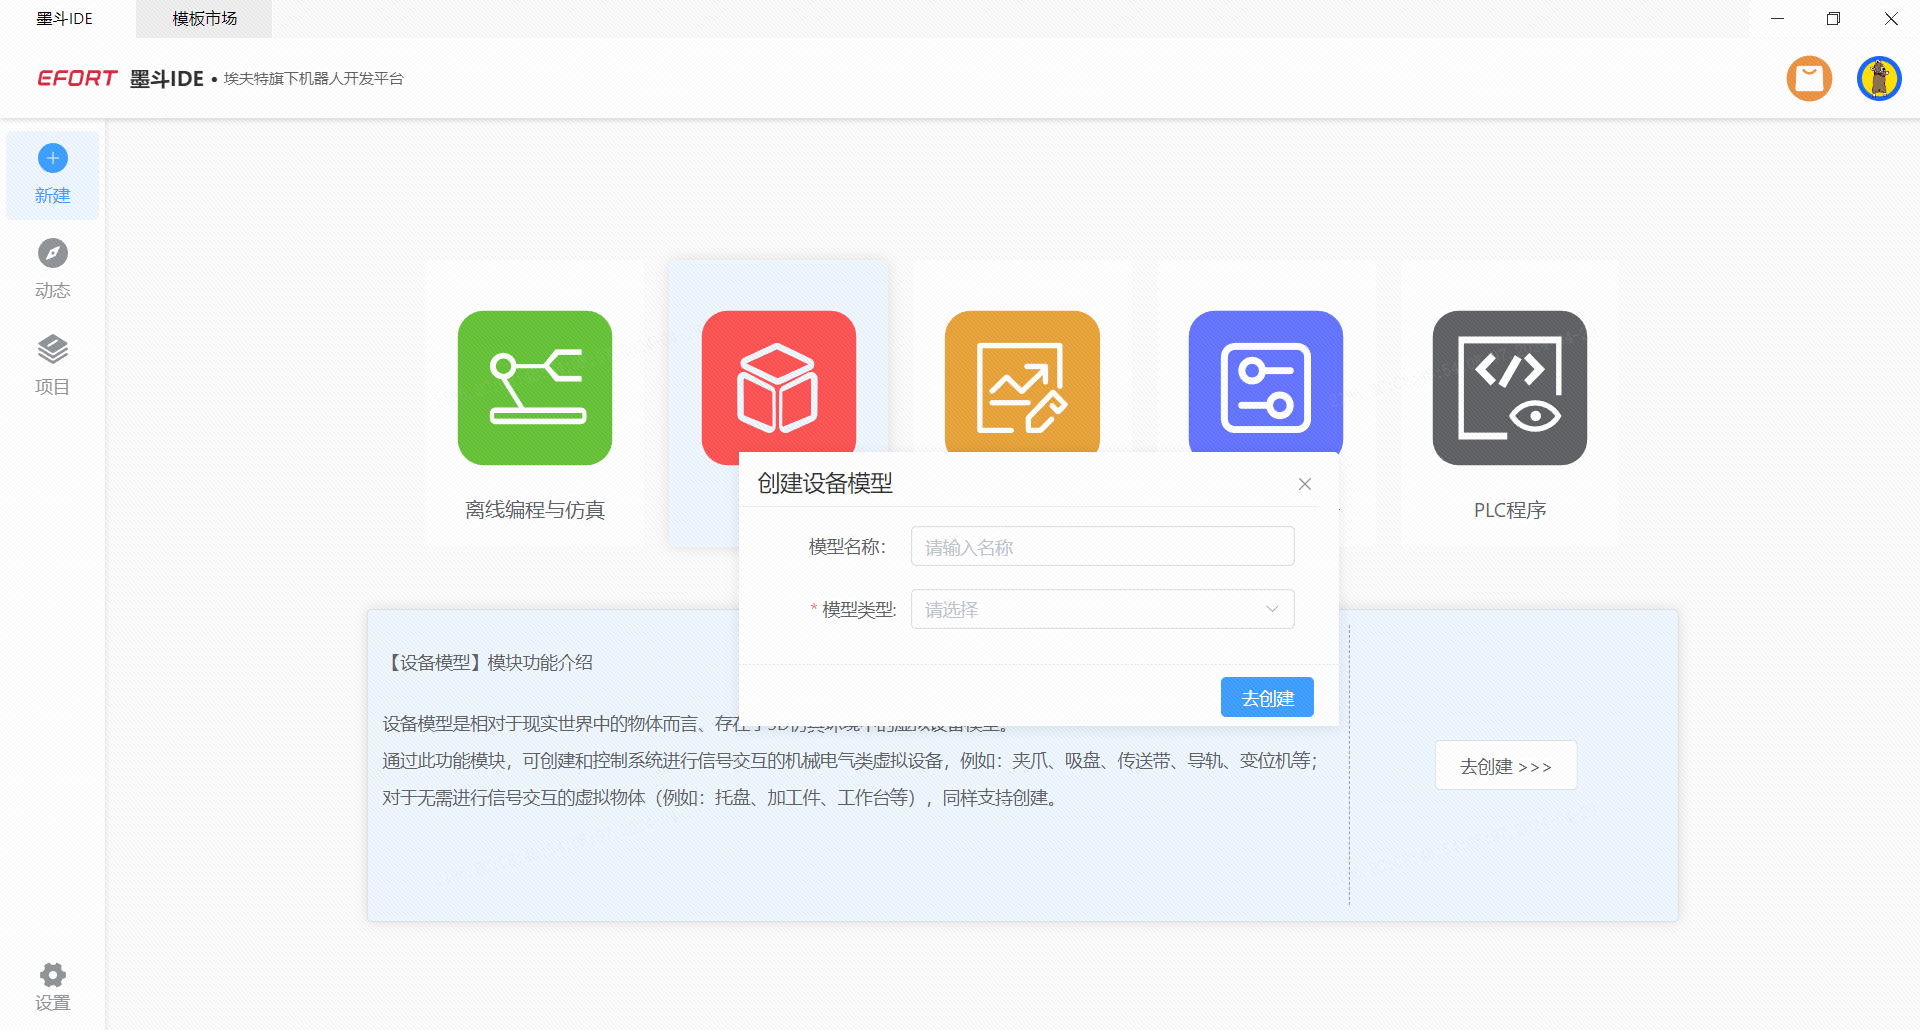Click the orange message inbox icon
The height and width of the screenshot is (1030, 1920).
pyautogui.click(x=1809, y=79)
